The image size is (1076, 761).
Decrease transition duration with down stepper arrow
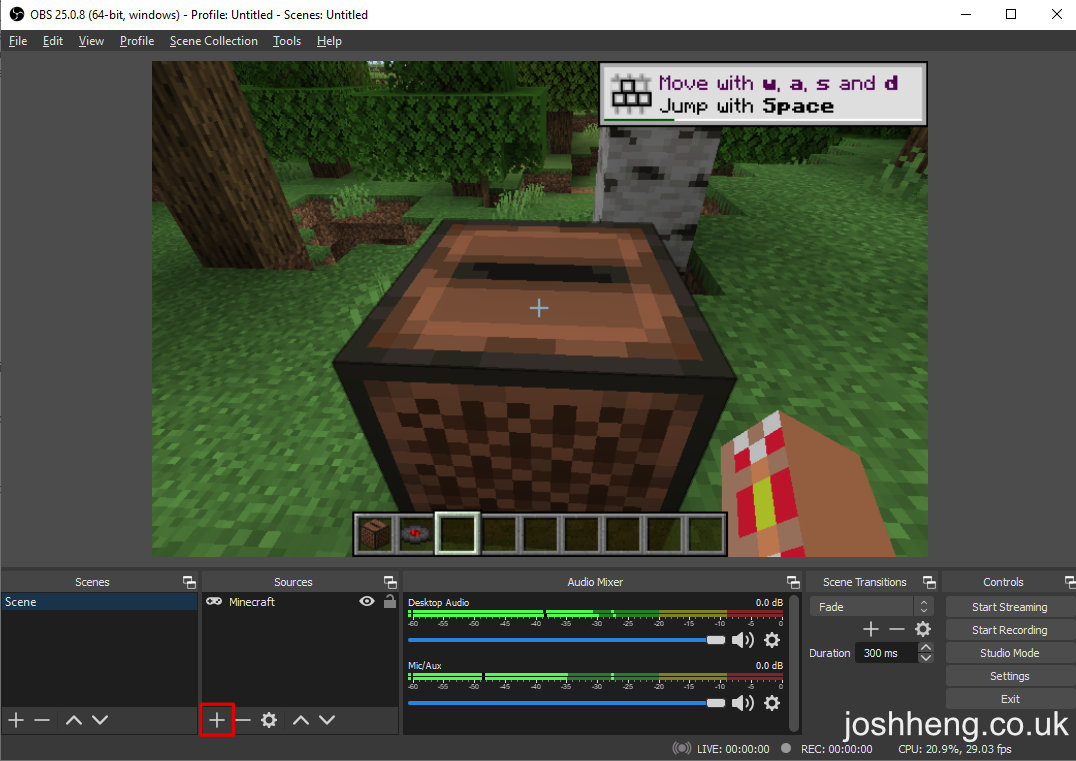(x=925, y=658)
